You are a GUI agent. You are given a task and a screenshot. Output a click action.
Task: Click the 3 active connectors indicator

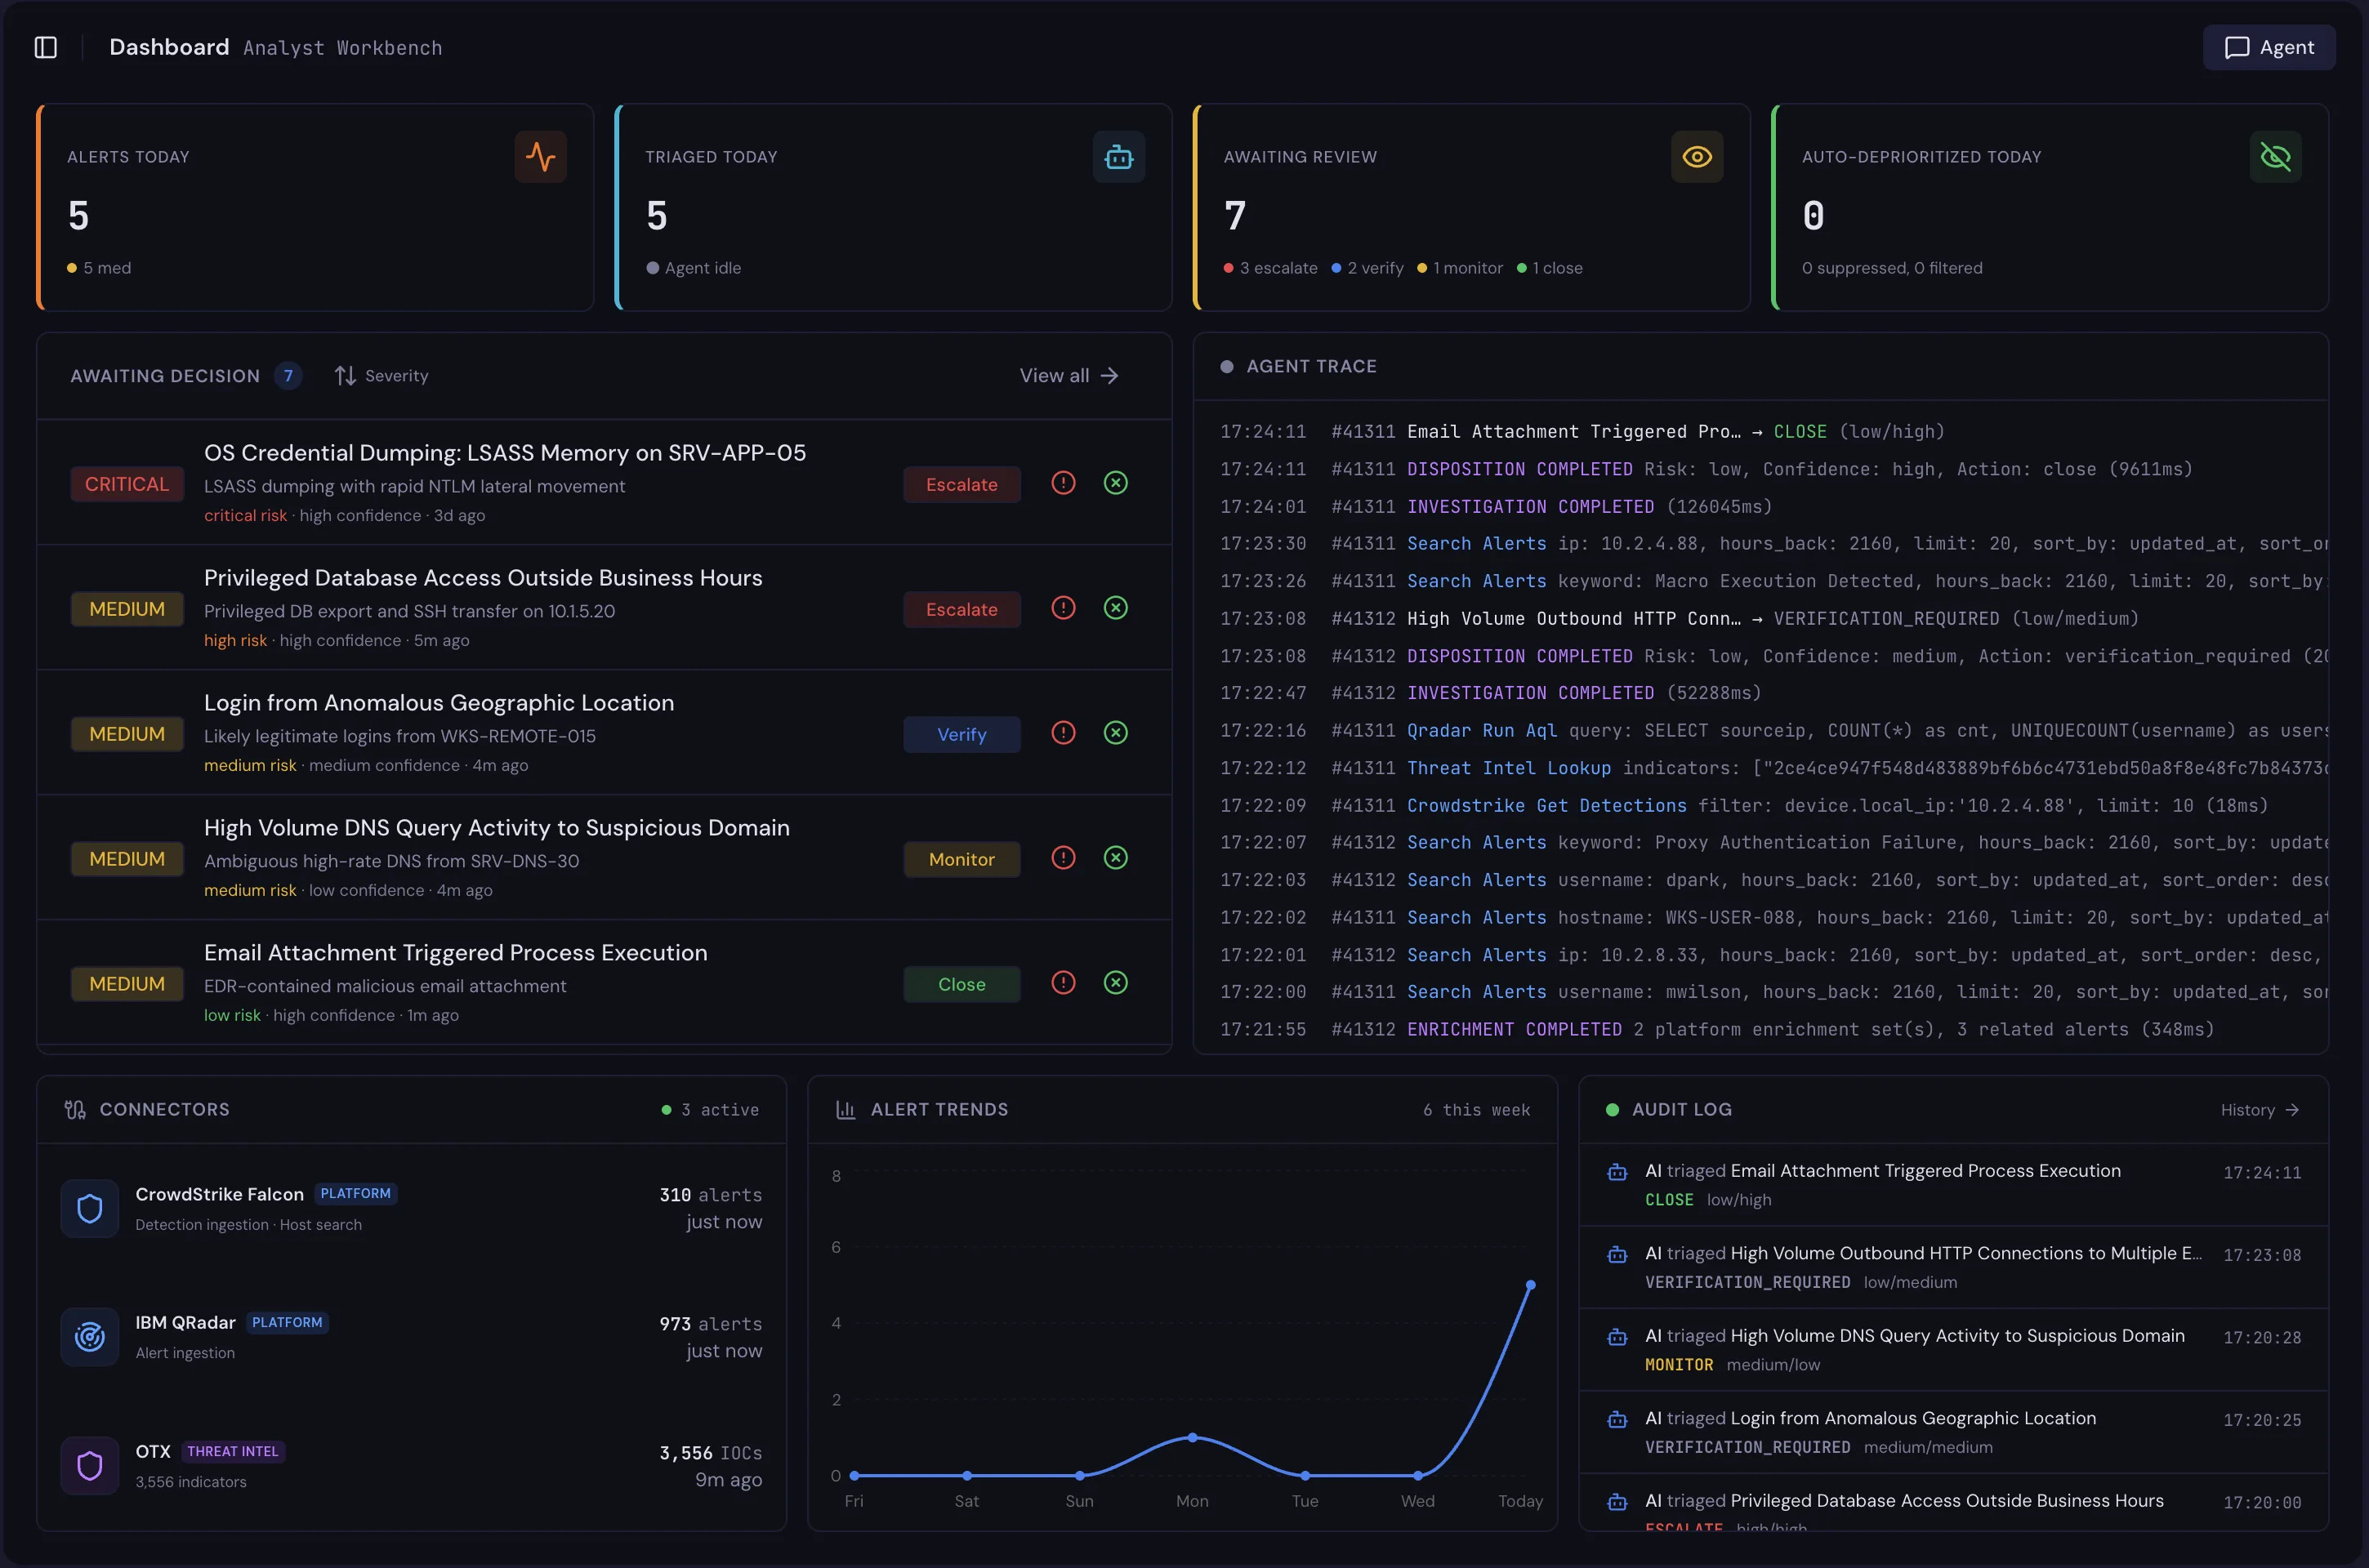coord(710,1110)
